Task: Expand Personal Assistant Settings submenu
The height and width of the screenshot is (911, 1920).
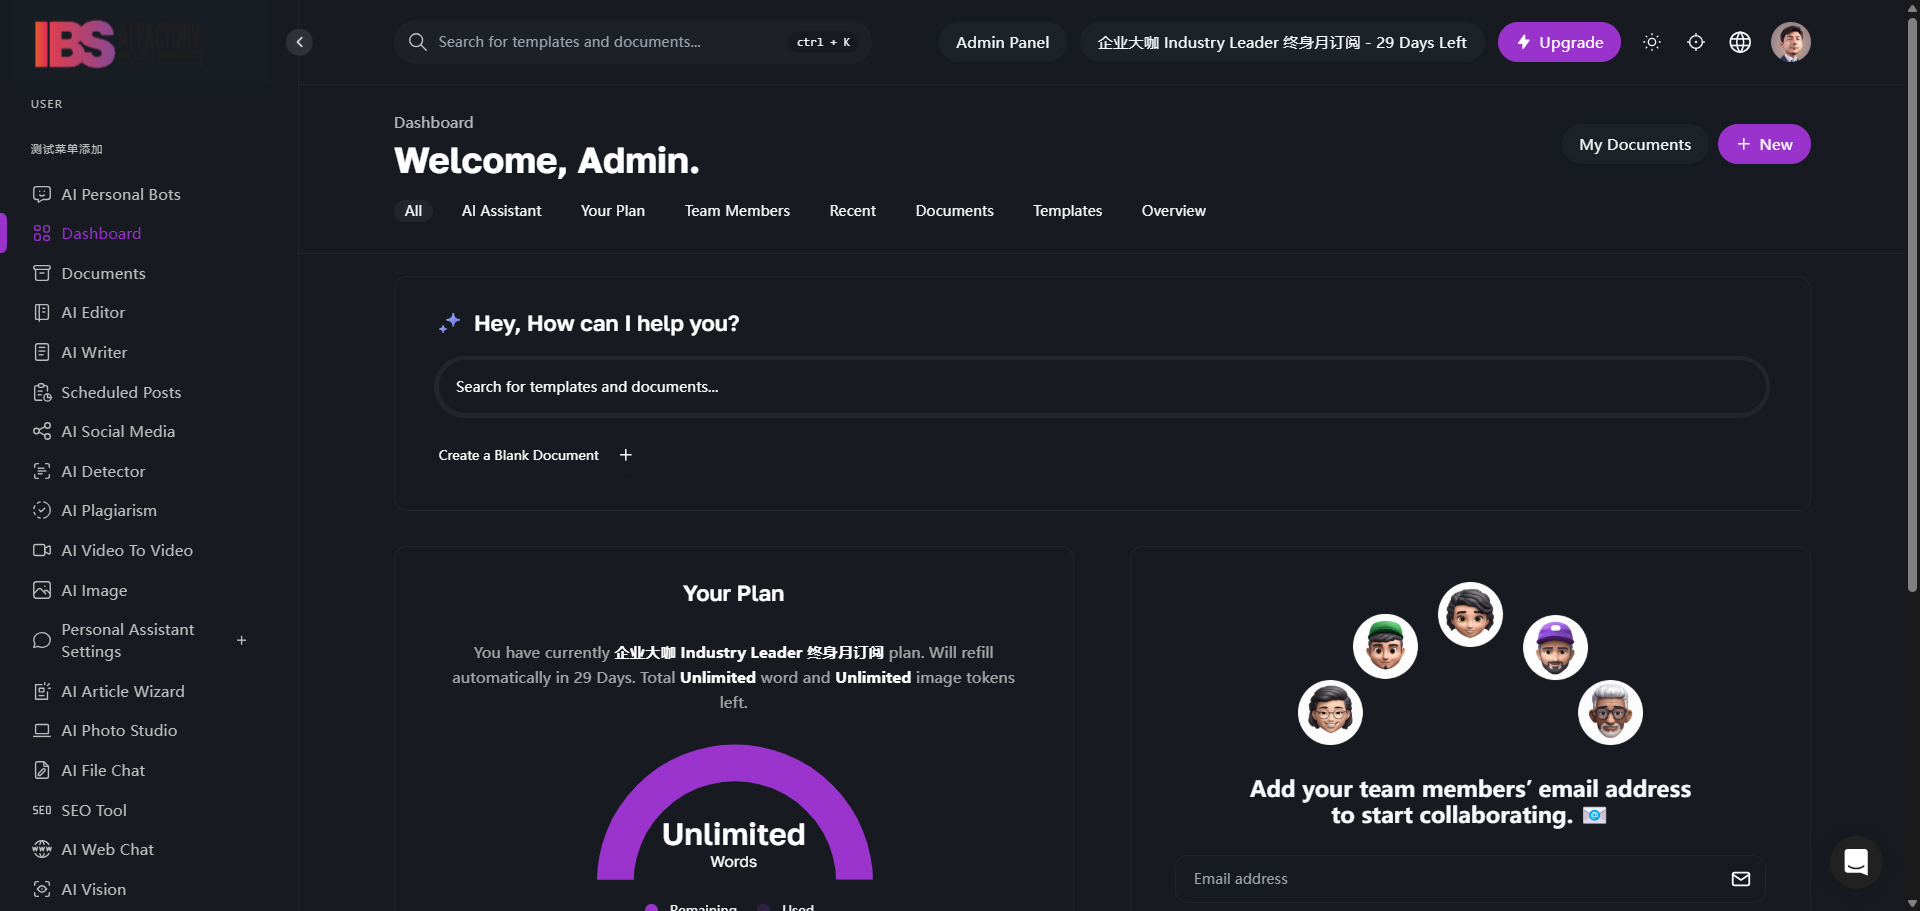Action: [x=241, y=640]
